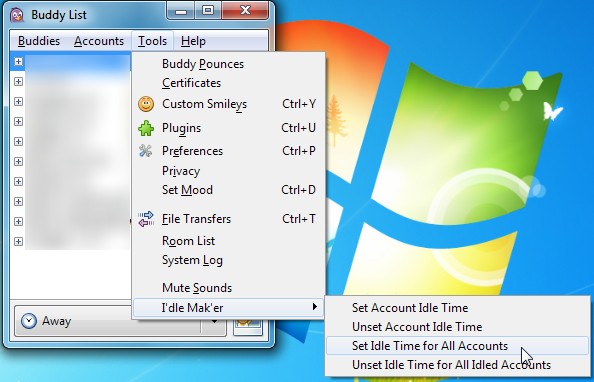Expand the highlighted buddy group plus box
Image resolution: width=594 pixels, height=382 pixels.
(x=18, y=61)
